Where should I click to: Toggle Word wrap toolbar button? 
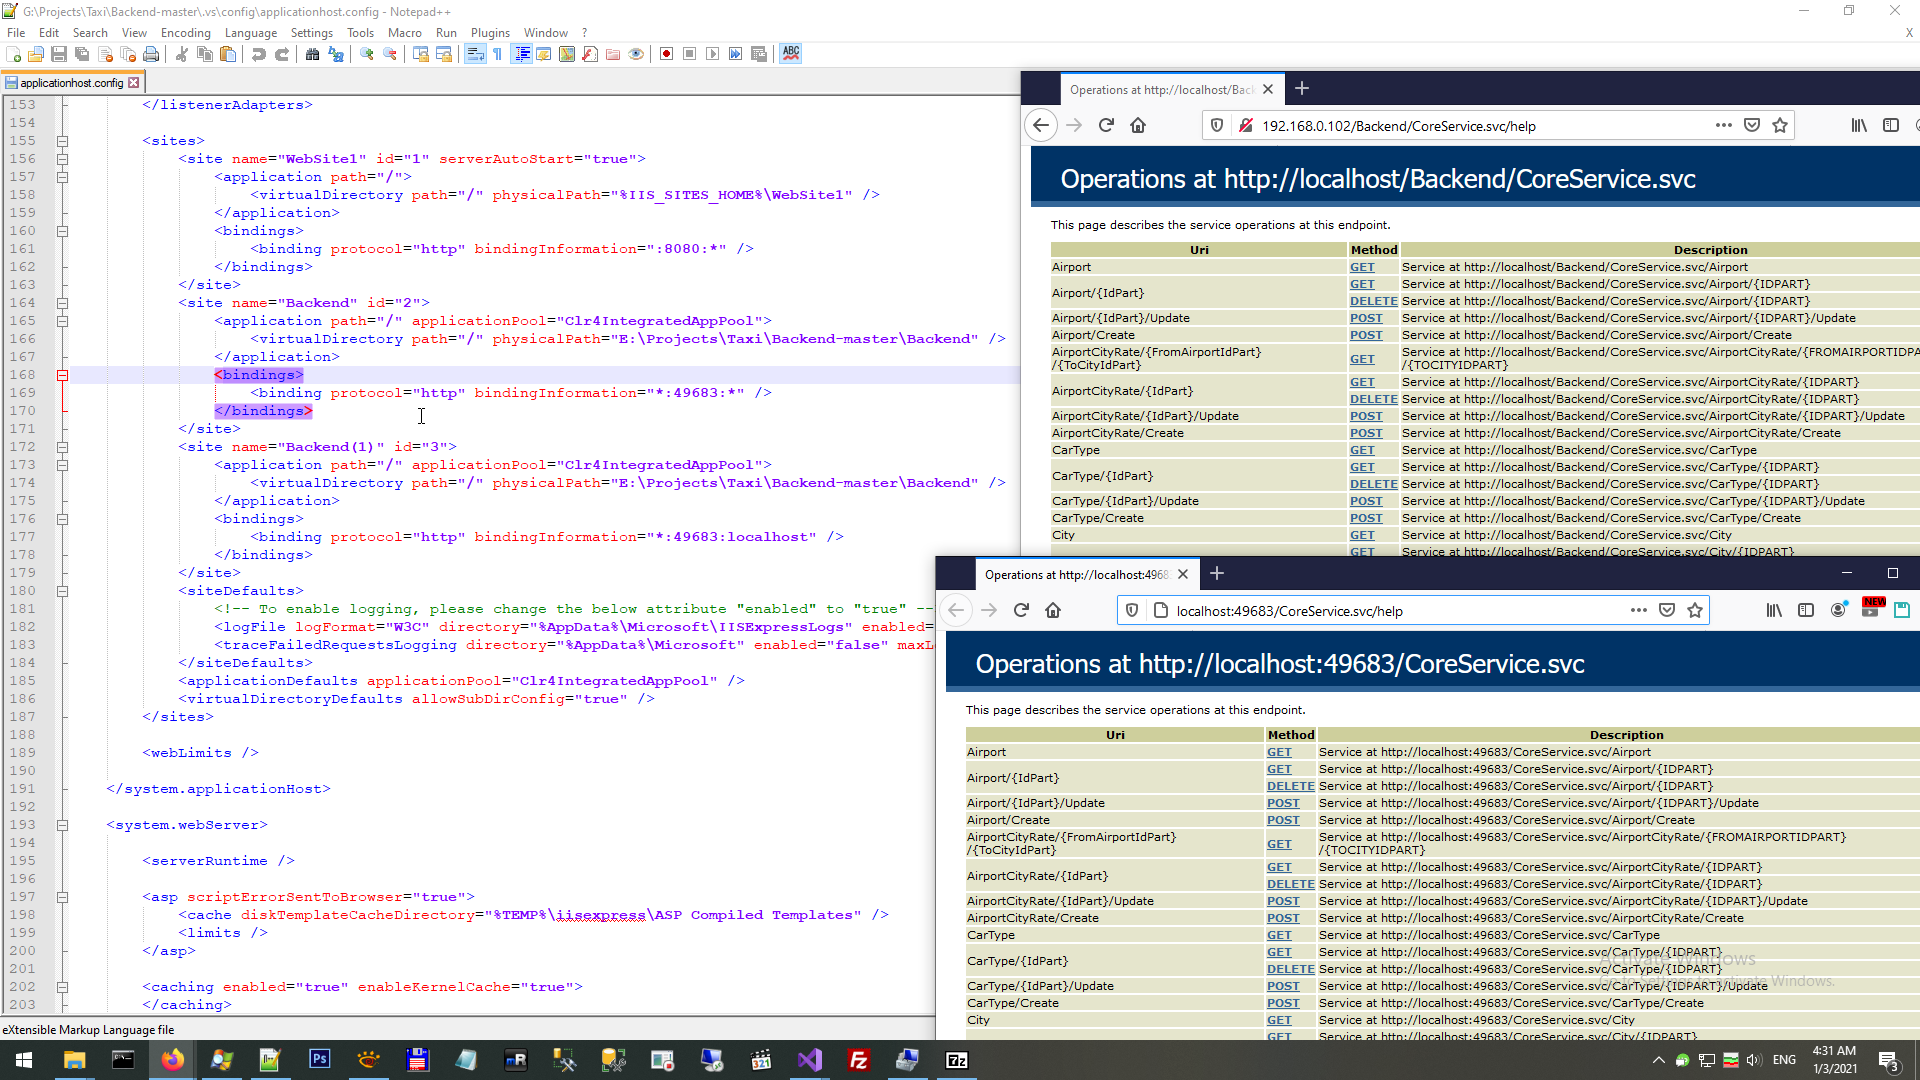475,54
